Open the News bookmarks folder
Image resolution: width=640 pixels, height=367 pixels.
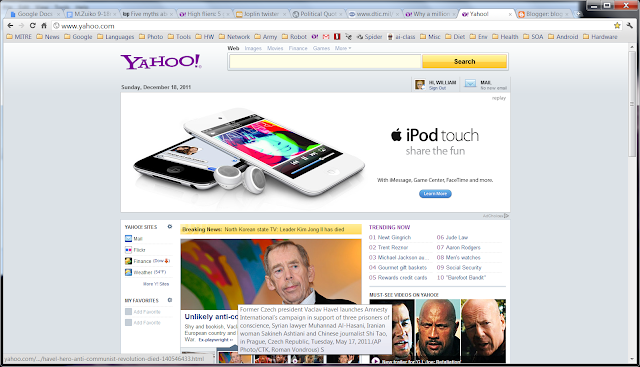48,37
